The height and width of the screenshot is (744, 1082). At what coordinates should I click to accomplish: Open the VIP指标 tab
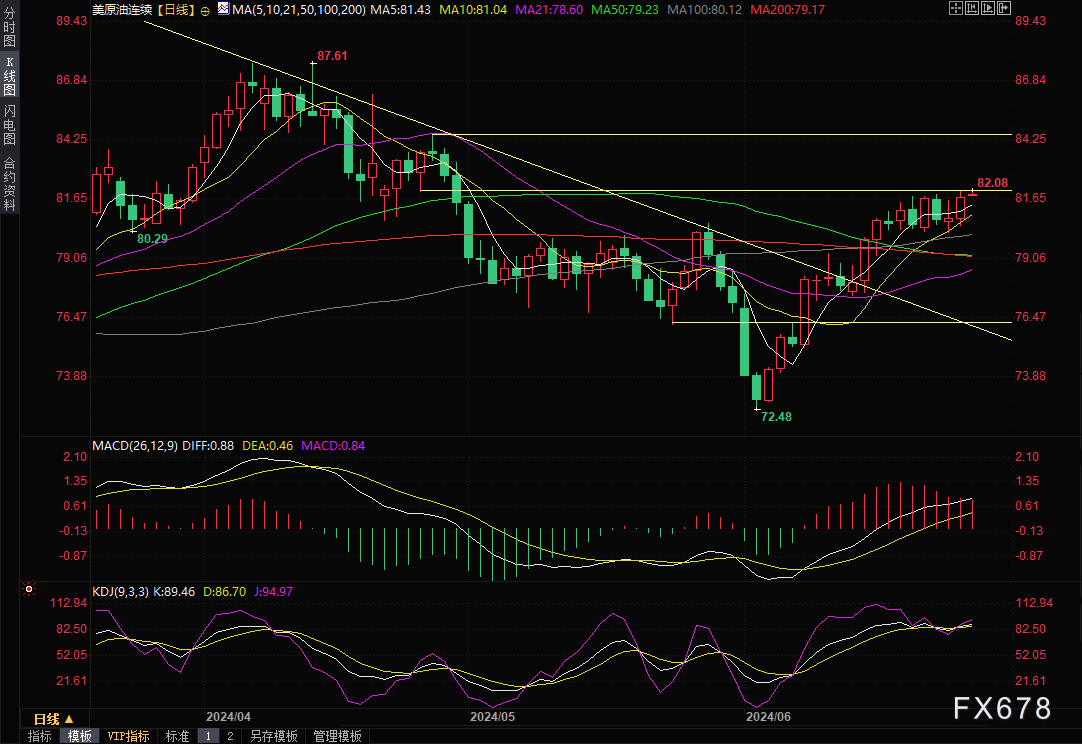(128, 736)
